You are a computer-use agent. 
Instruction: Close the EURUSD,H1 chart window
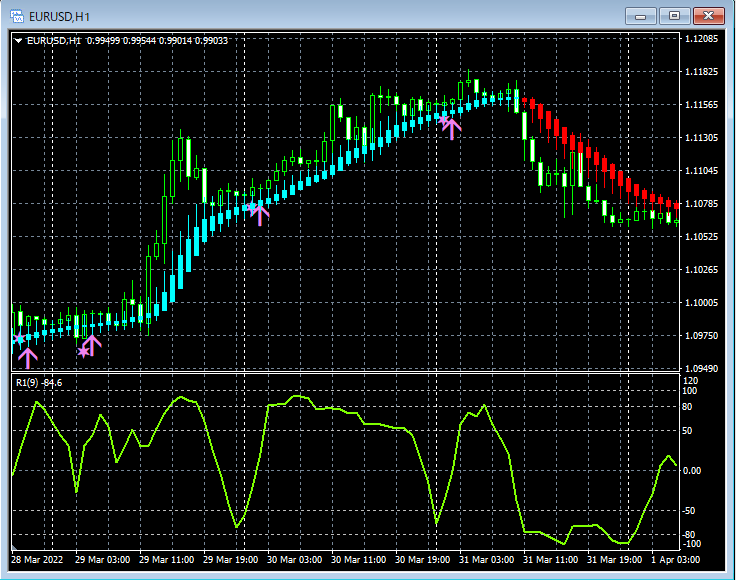708,16
